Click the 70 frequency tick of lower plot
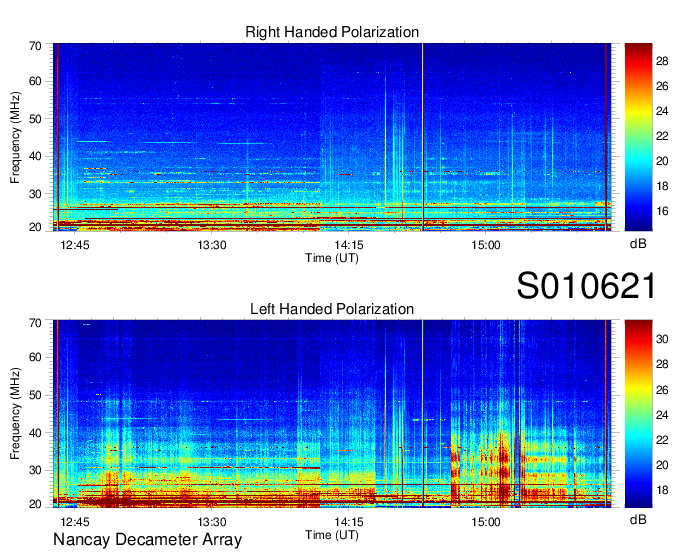 (x=35, y=323)
